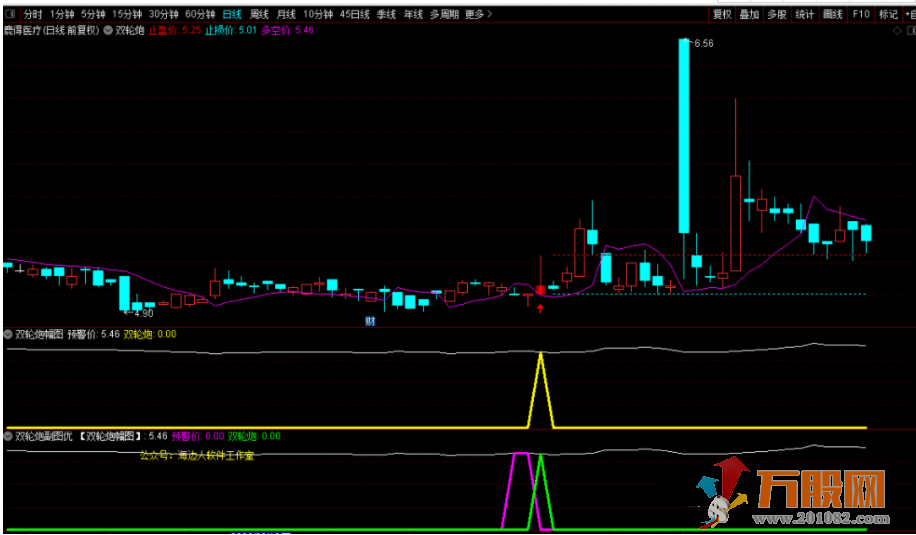Image resolution: width=916 pixels, height=535 pixels.
Task: Click the 双轮炮 indicator name in main chart
Action: [129, 30]
